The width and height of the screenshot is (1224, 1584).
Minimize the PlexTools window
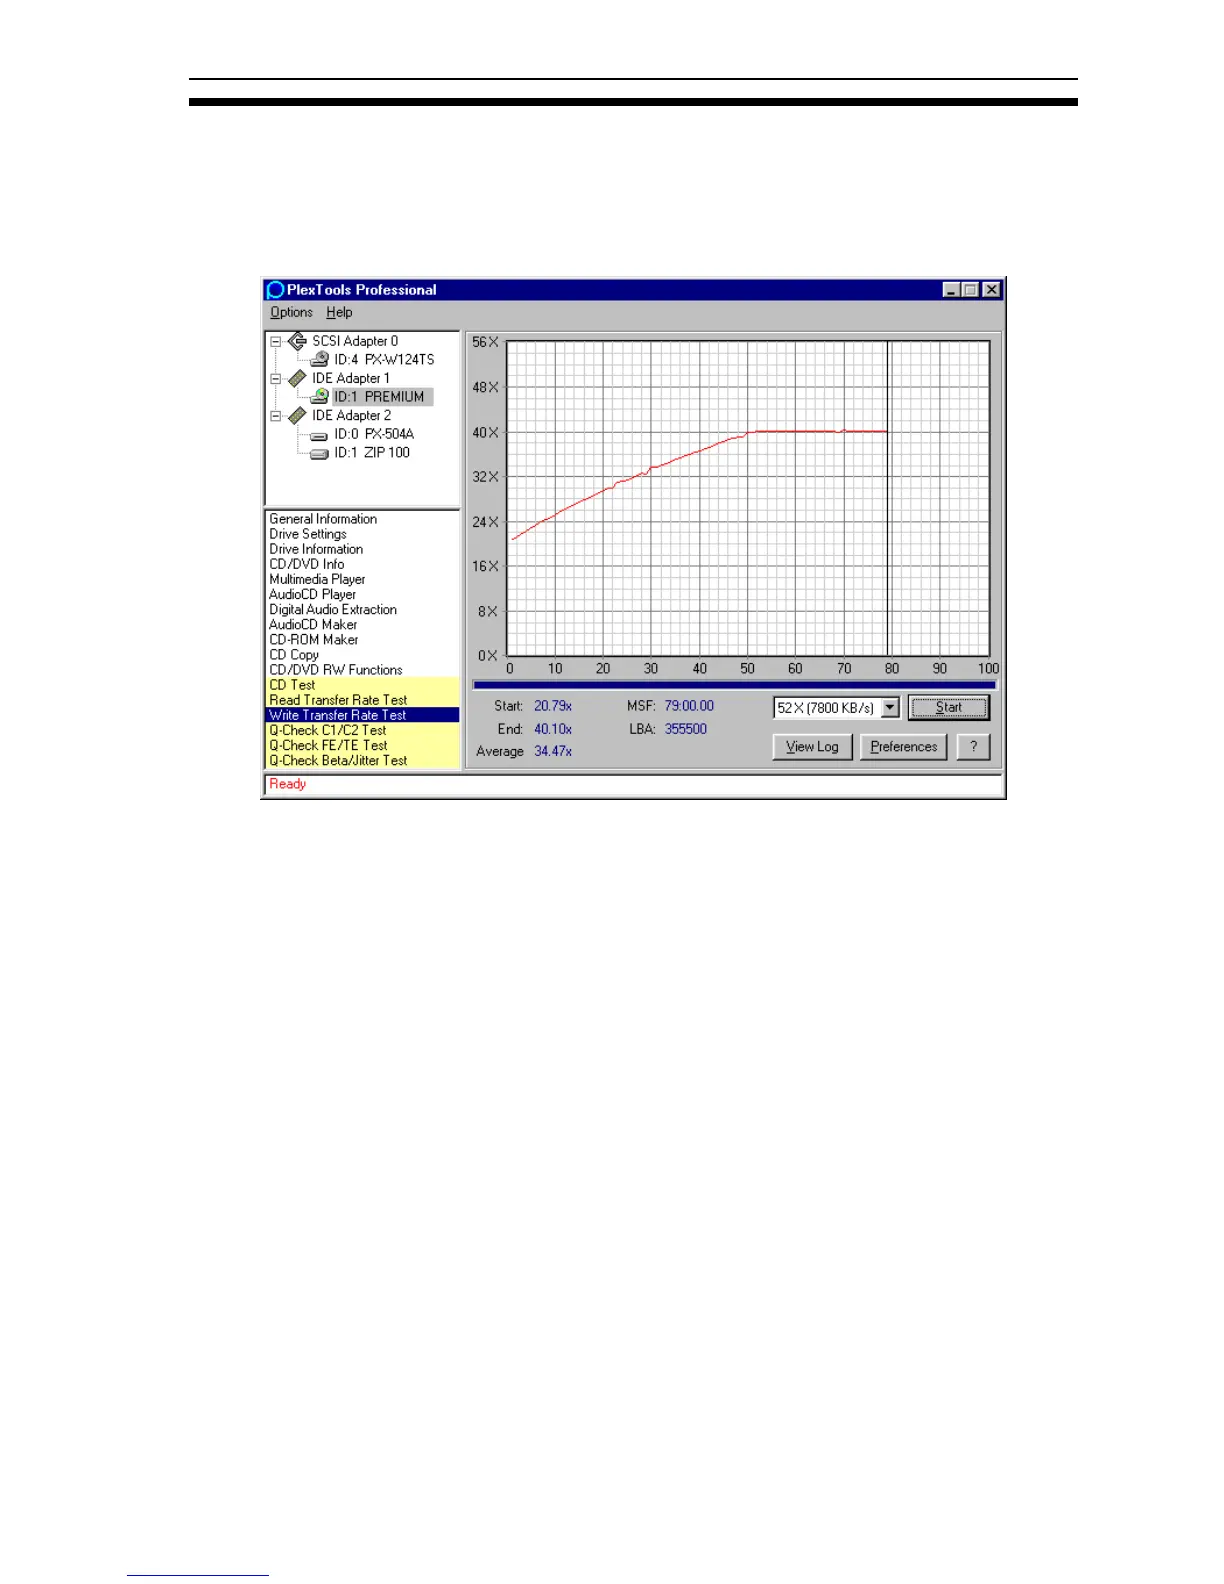coord(951,290)
